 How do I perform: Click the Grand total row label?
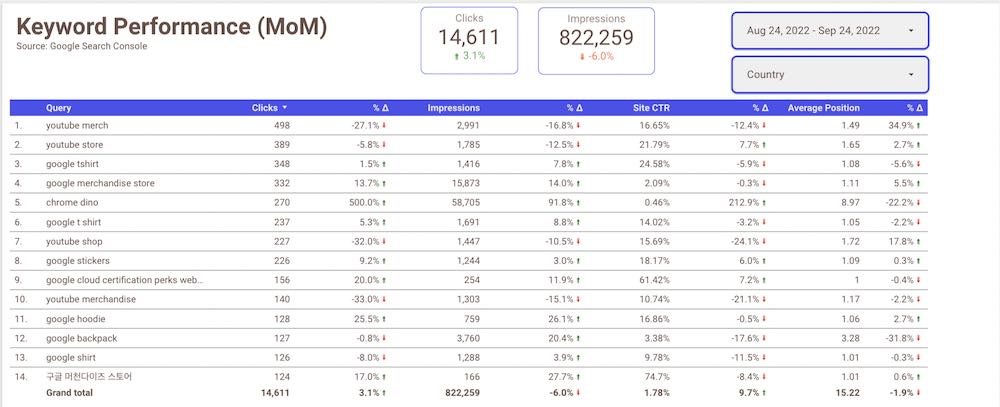point(69,393)
